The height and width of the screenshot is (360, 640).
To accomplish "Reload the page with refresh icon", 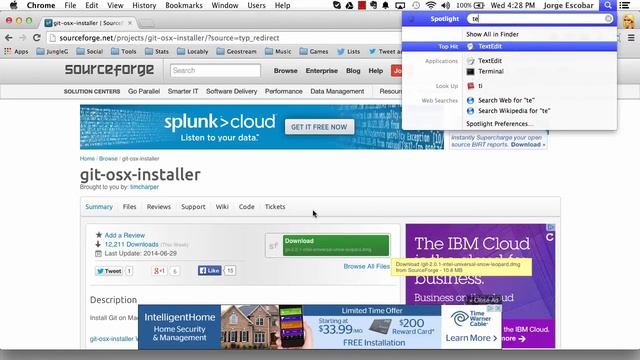I will pyautogui.click(x=36, y=38).
